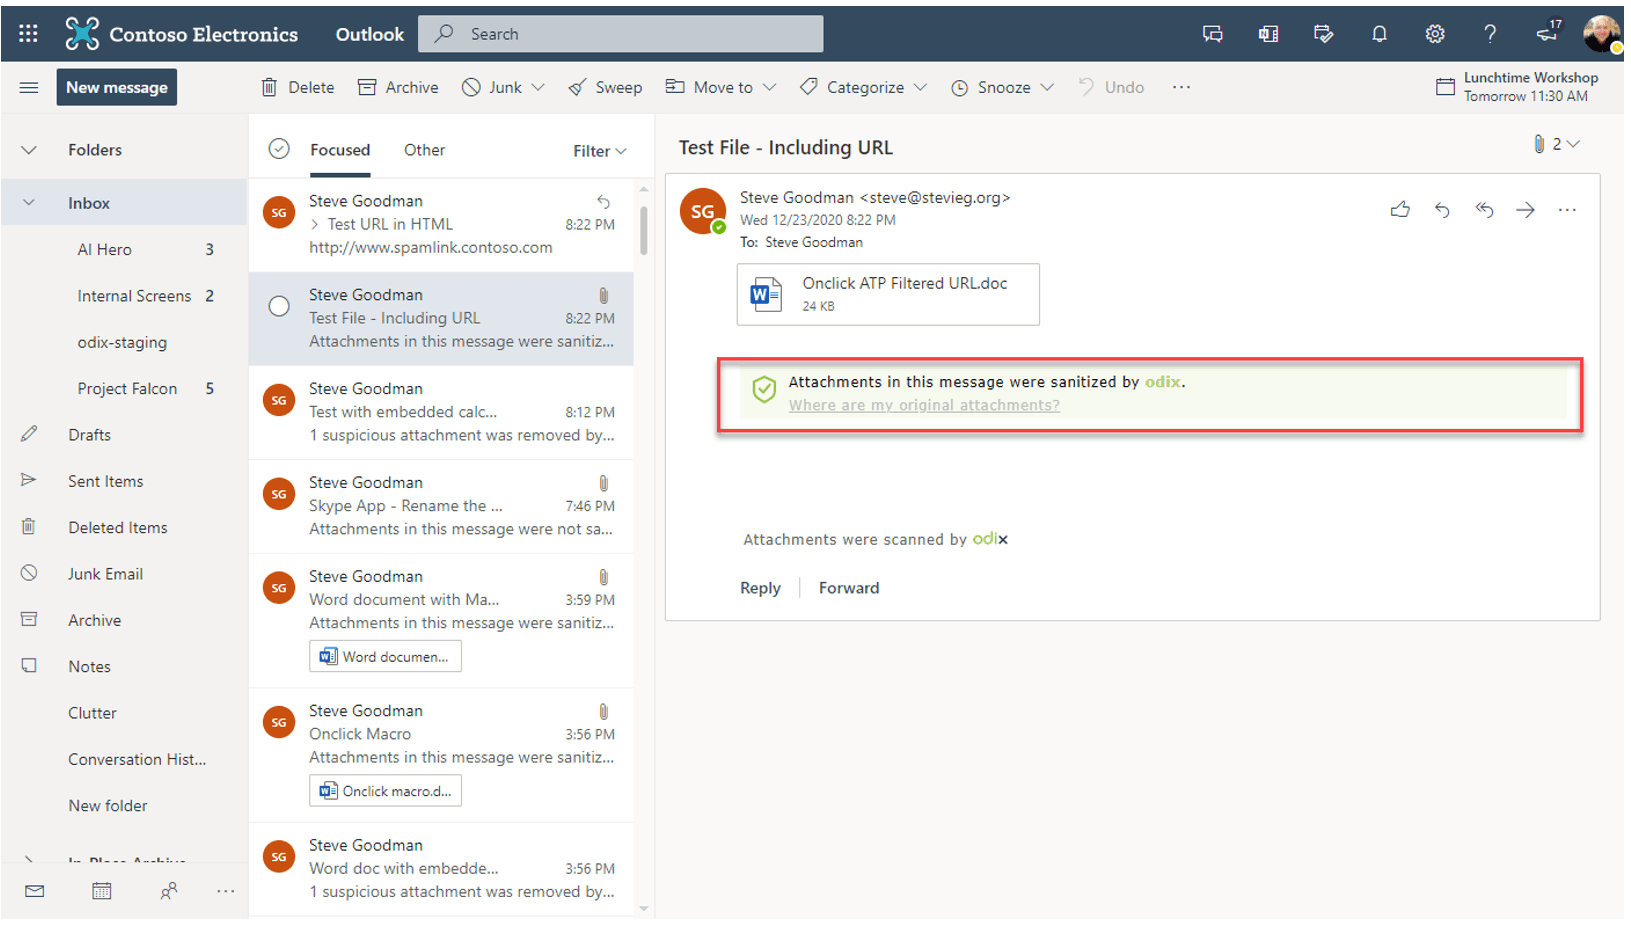Viewport: 1631px width, 929px height.
Task: Click the Forward button below message
Action: (849, 588)
